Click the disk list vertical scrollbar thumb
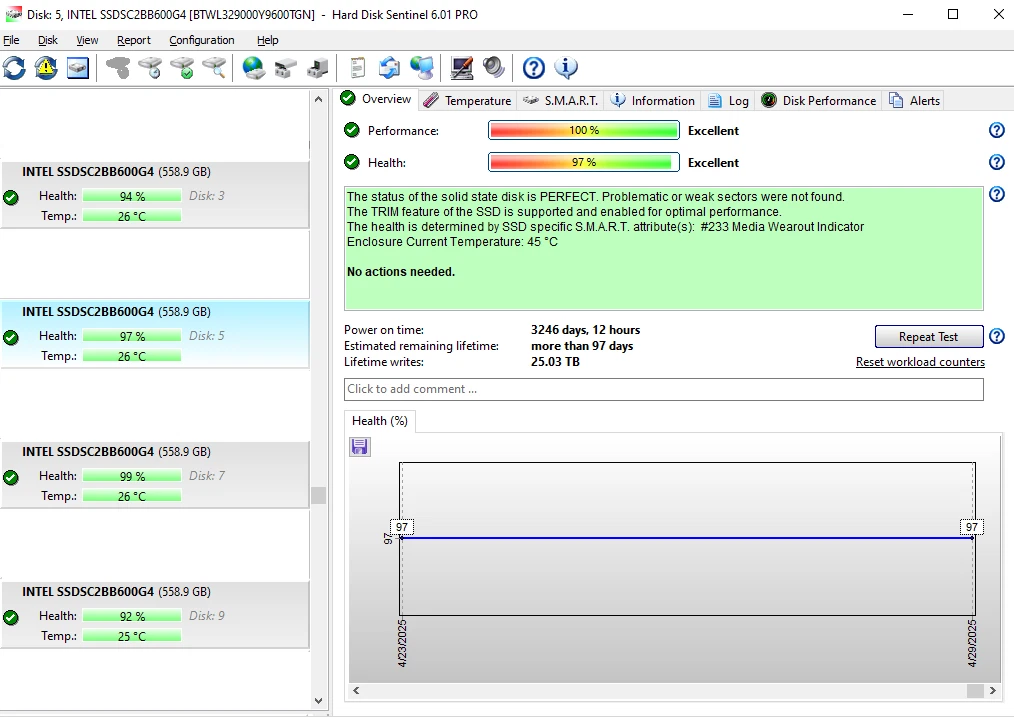This screenshot has width=1014, height=717. coord(318,495)
